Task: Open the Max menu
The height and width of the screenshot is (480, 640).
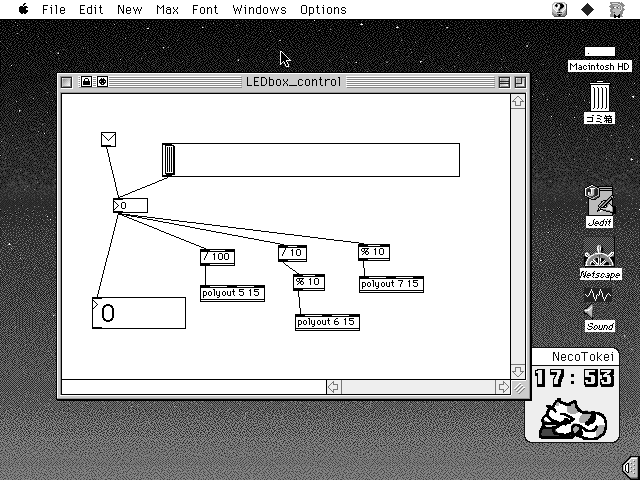Action: (x=167, y=9)
